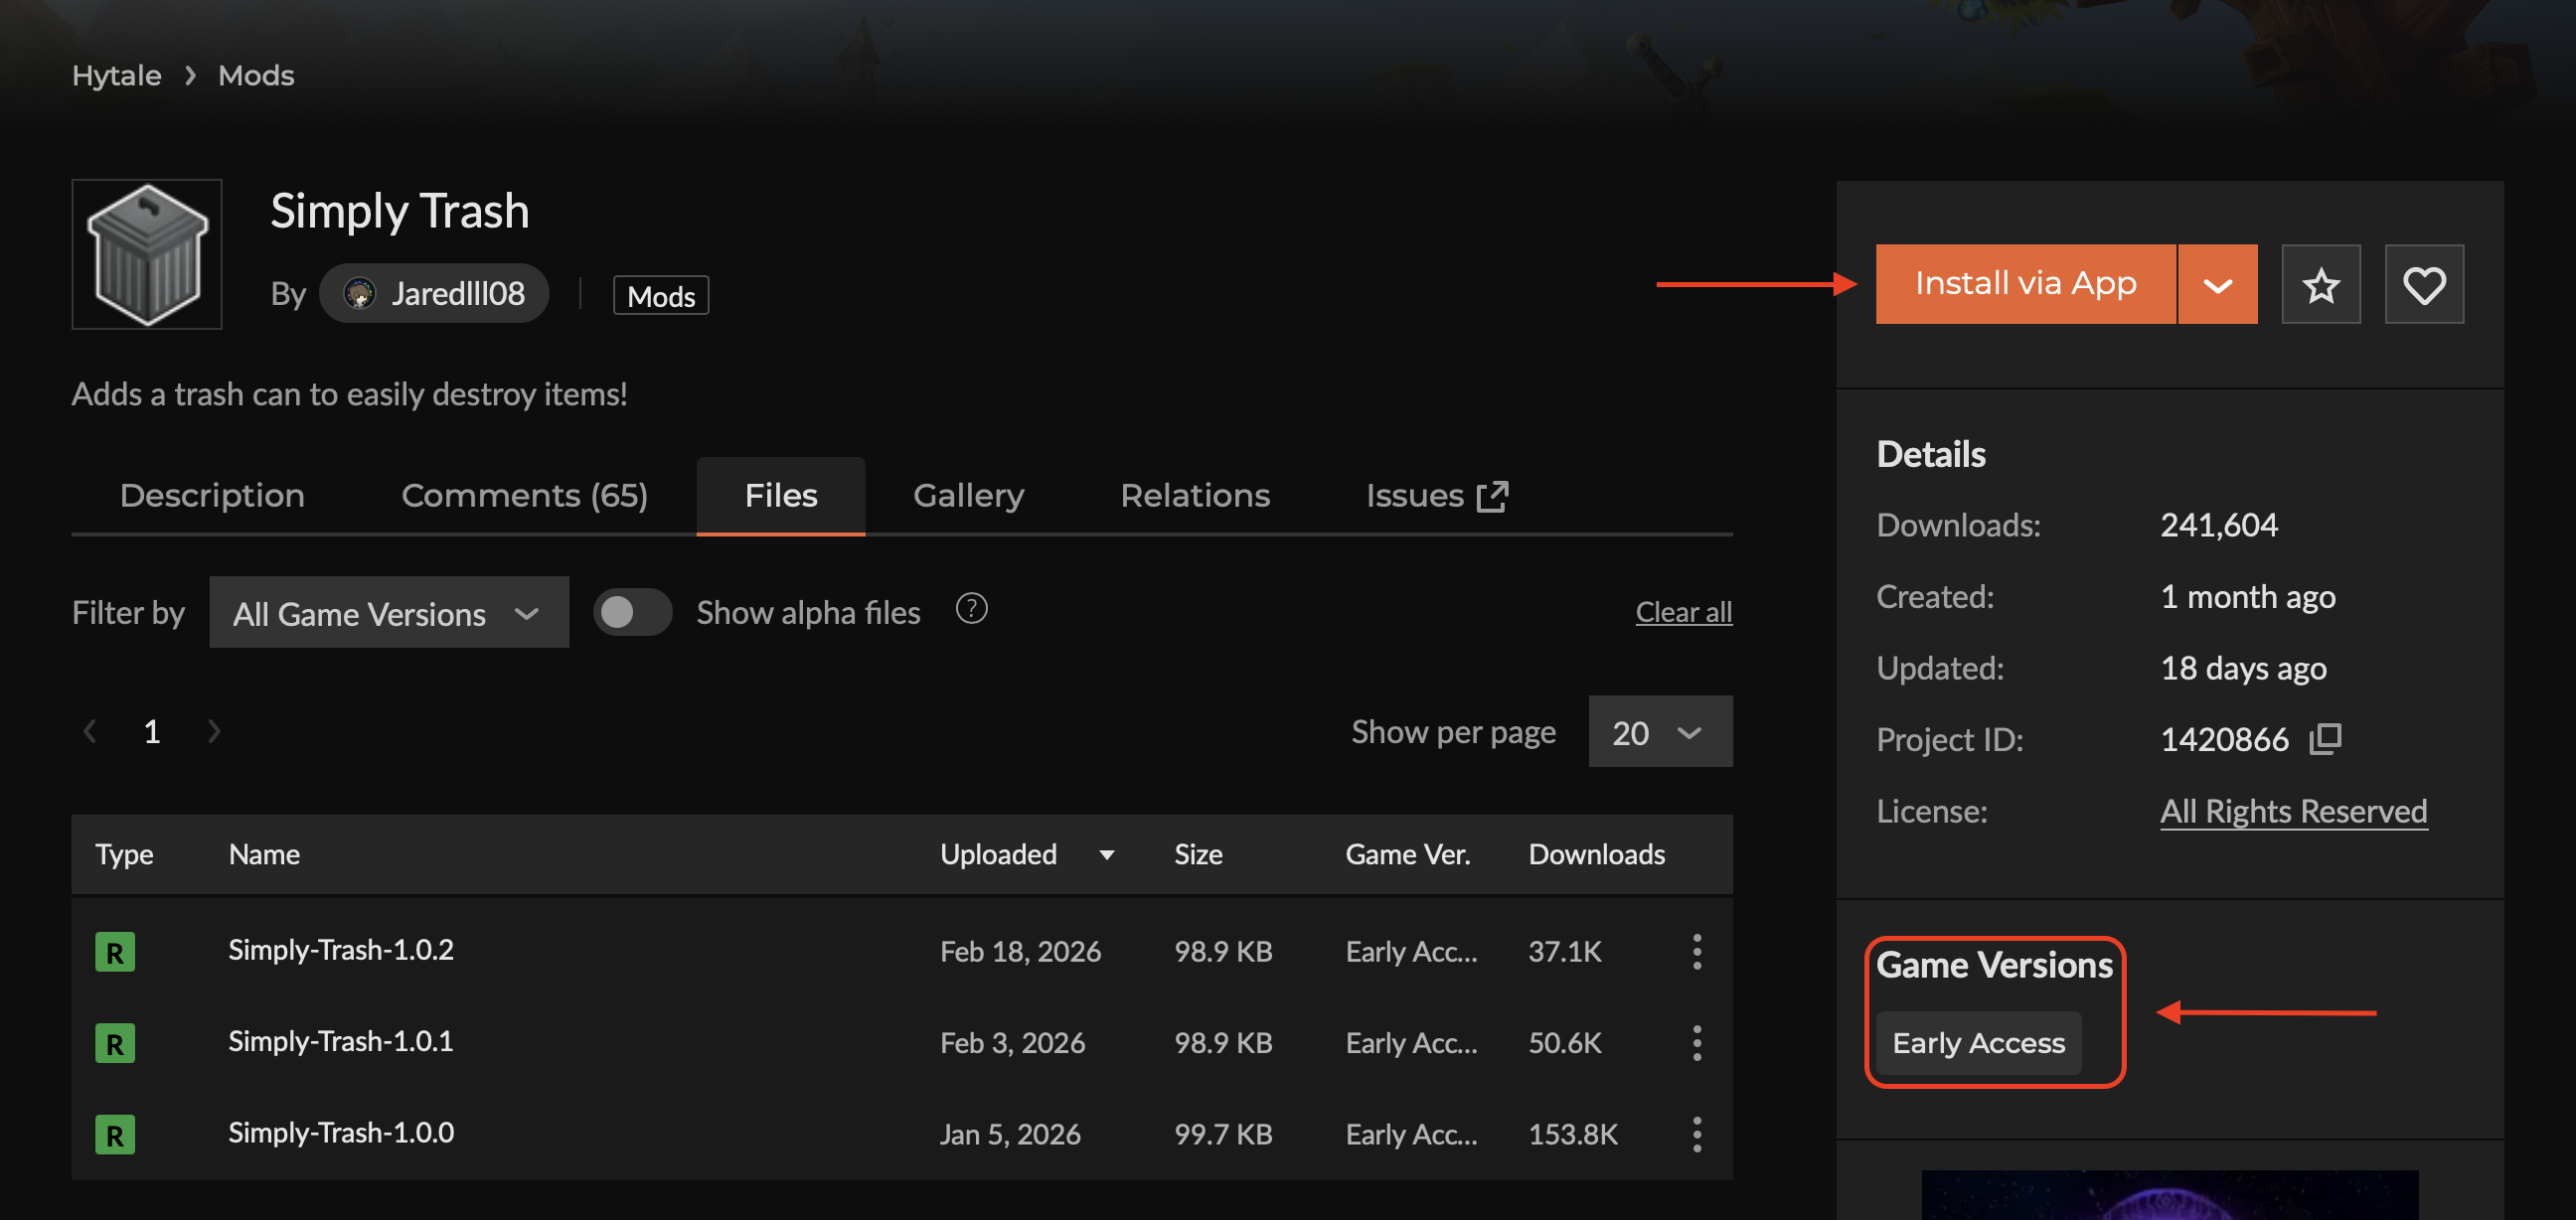Open the alpha files help question icon

tap(971, 609)
